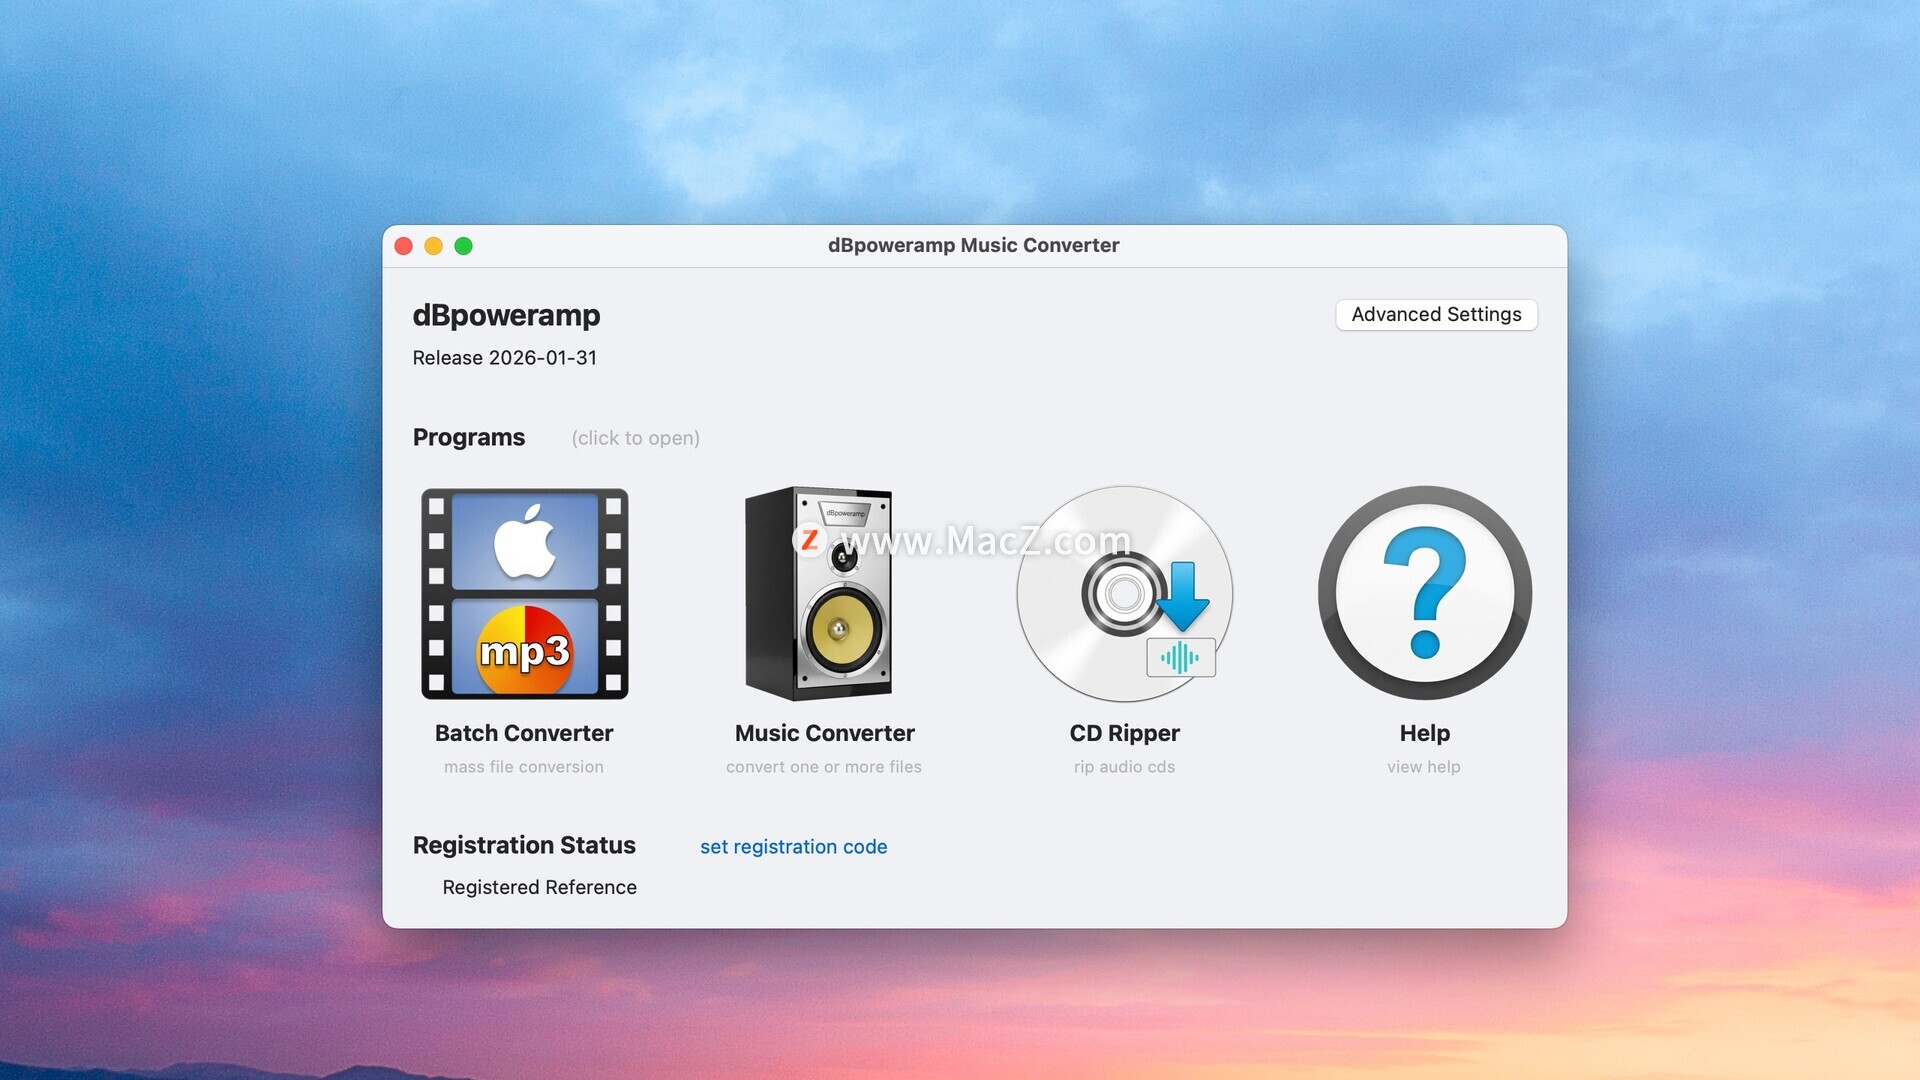Click the blue question mark Help icon
The height and width of the screenshot is (1080, 1920).
[x=1424, y=593]
